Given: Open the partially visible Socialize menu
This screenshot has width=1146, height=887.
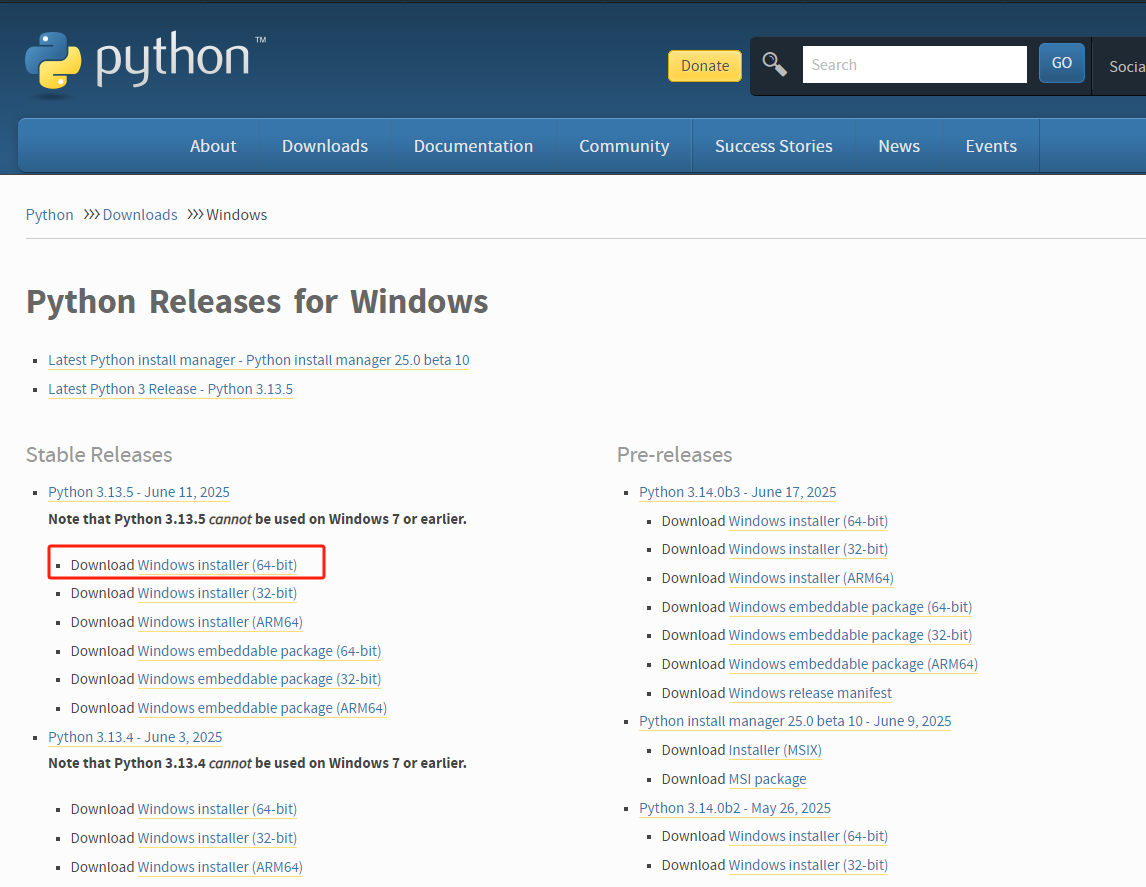Looking at the screenshot, I should click(x=1126, y=66).
